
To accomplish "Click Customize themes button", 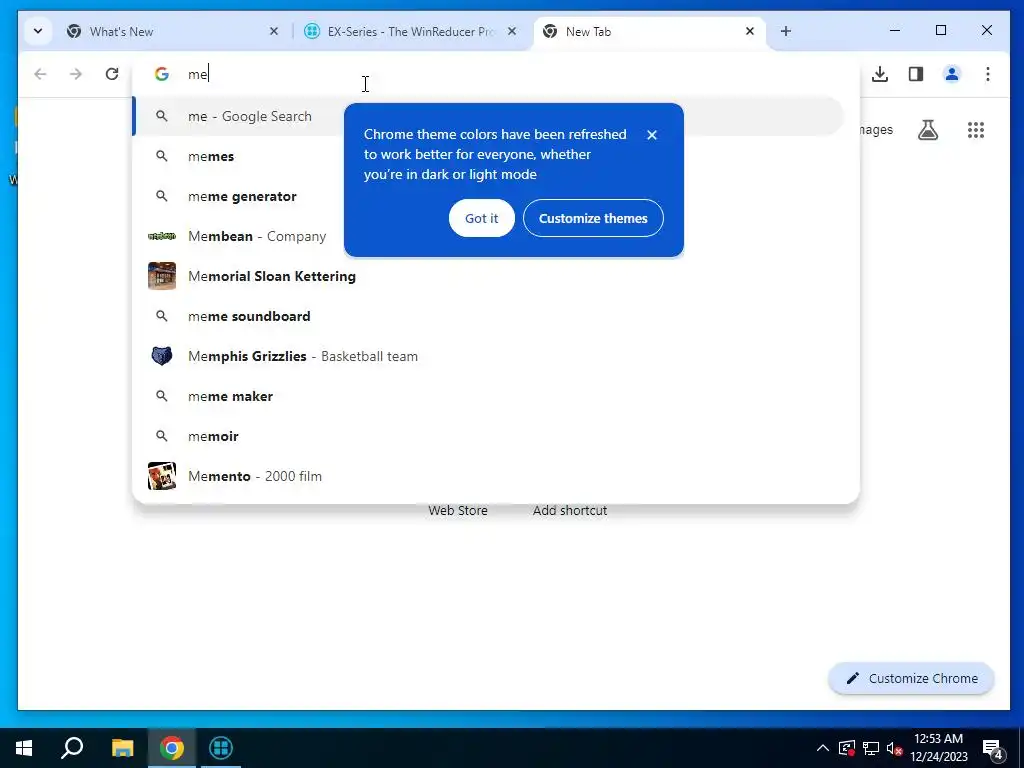I will pyautogui.click(x=593, y=218).
